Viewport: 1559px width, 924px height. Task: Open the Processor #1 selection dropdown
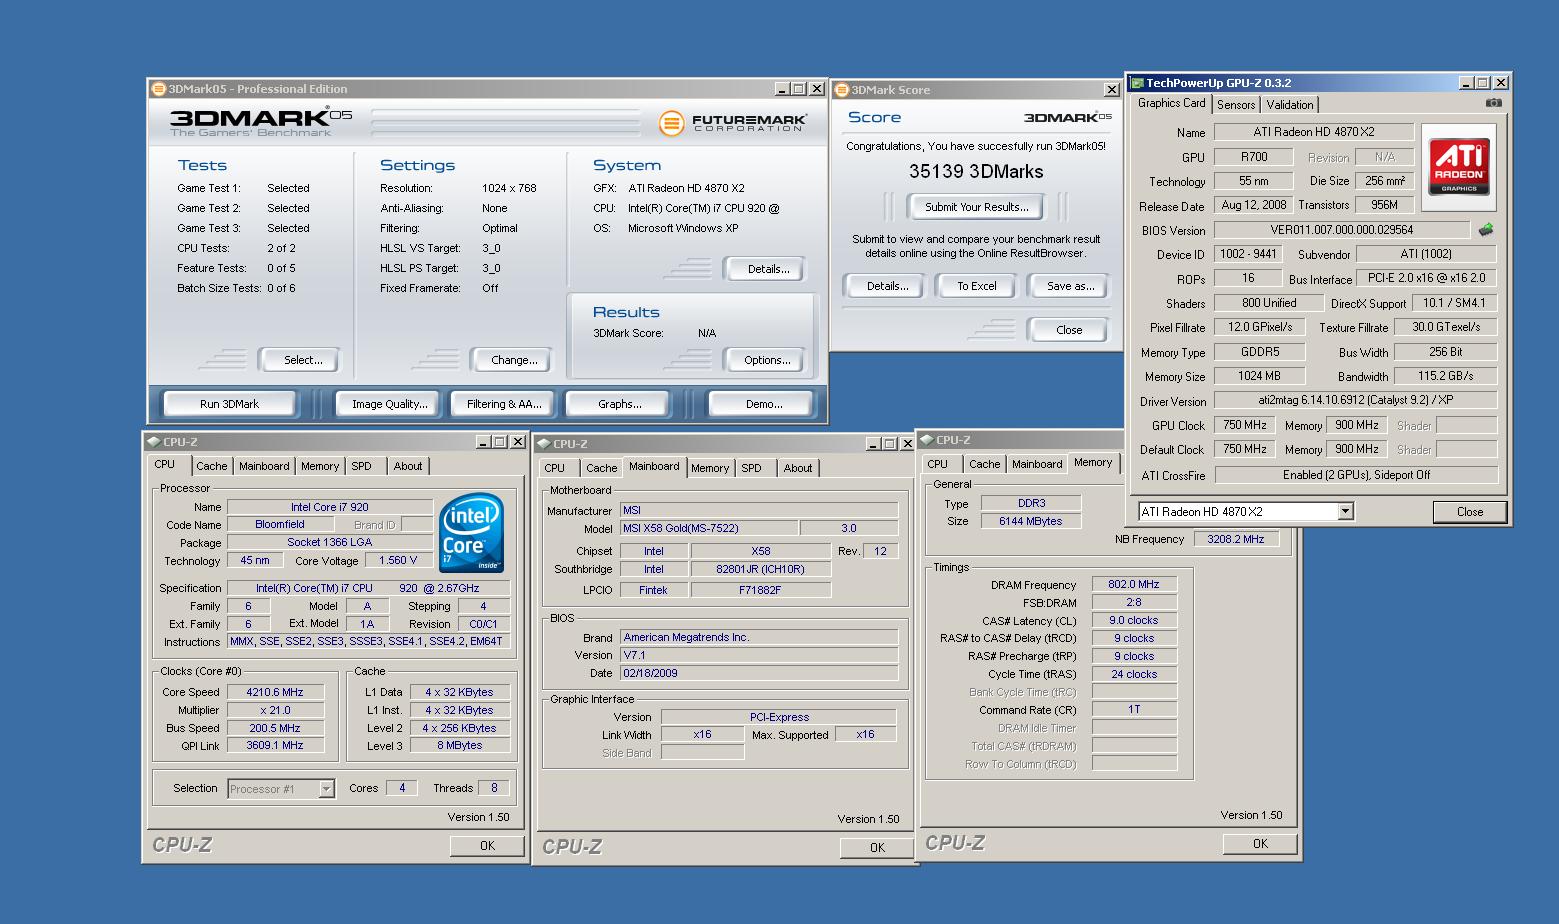326,789
